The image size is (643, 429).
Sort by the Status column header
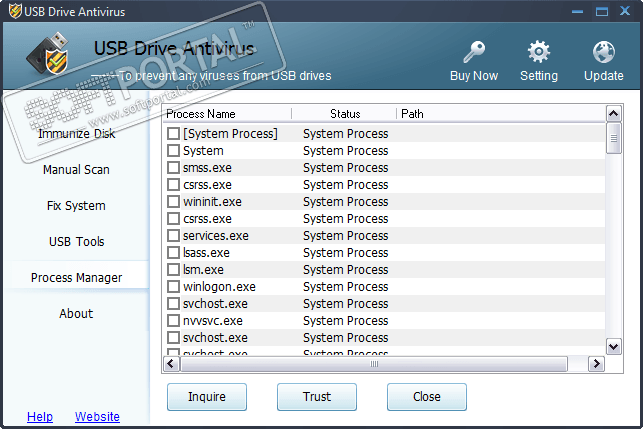(344, 114)
